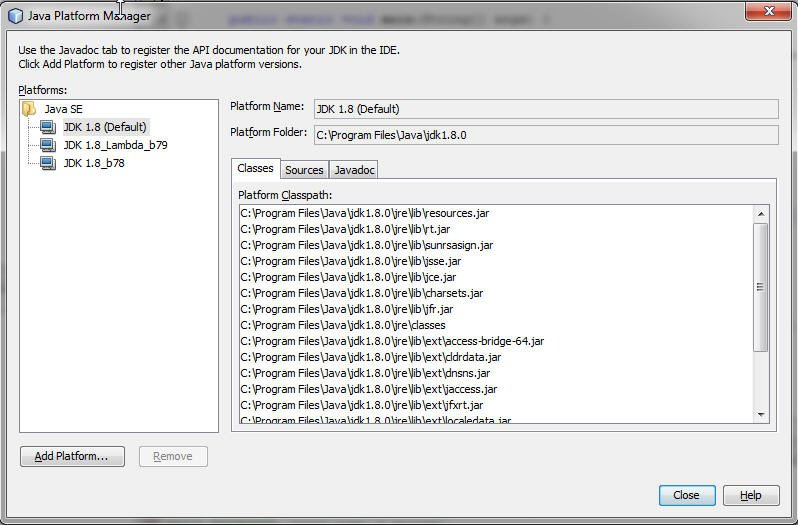
Task: Click the Add Platform... button
Action: tap(72, 456)
